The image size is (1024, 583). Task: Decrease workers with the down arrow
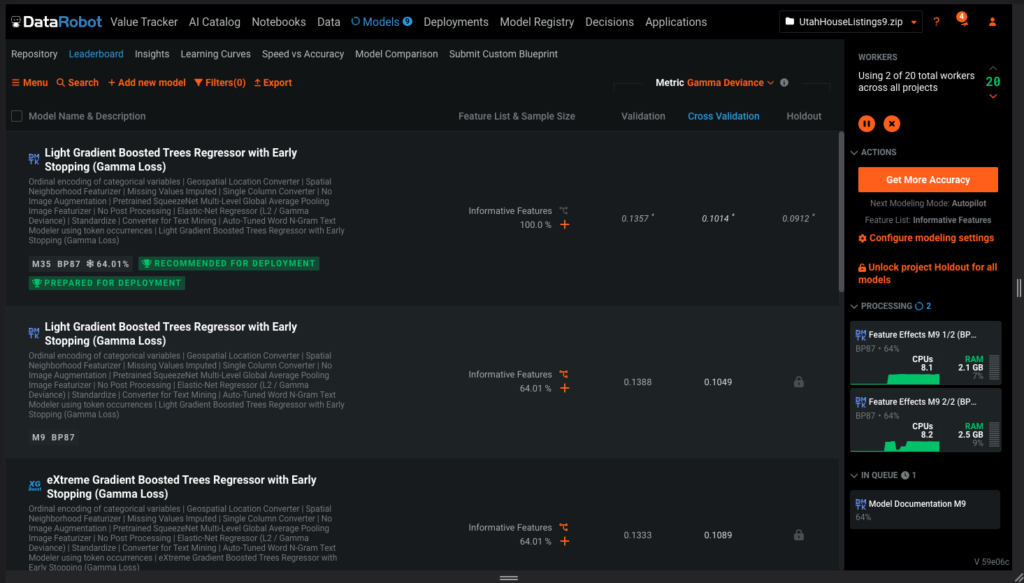point(993,97)
